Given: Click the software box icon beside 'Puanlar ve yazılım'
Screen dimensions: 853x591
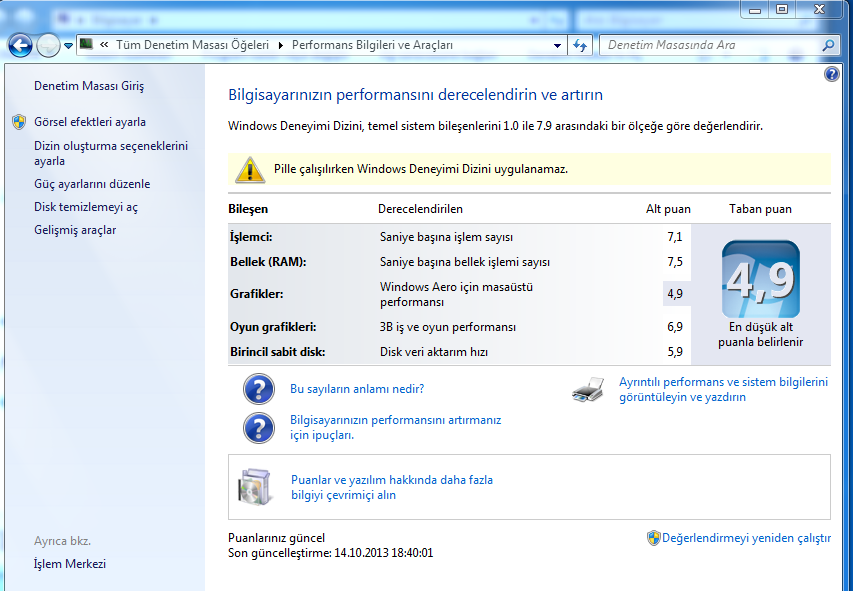Looking at the screenshot, I should (254, 487).
